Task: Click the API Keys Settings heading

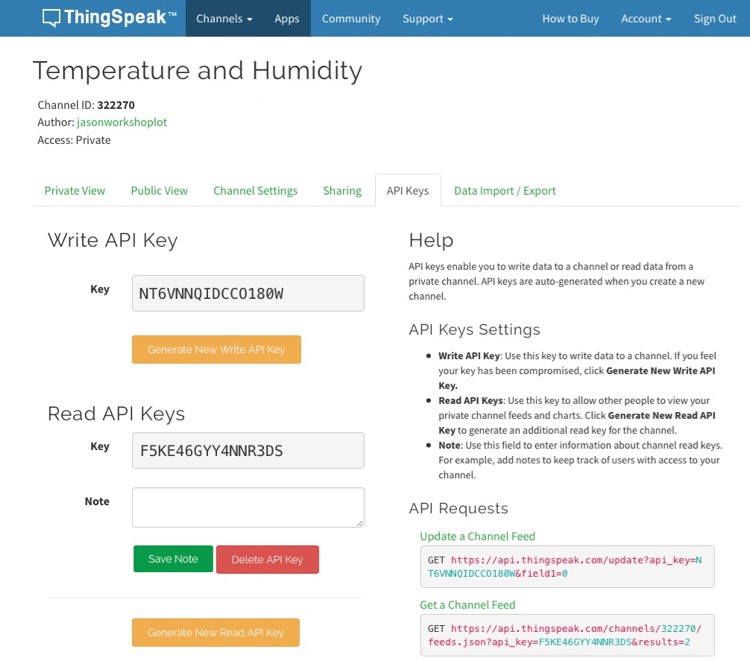Action: pyautogui.click(x=474, y=330)
